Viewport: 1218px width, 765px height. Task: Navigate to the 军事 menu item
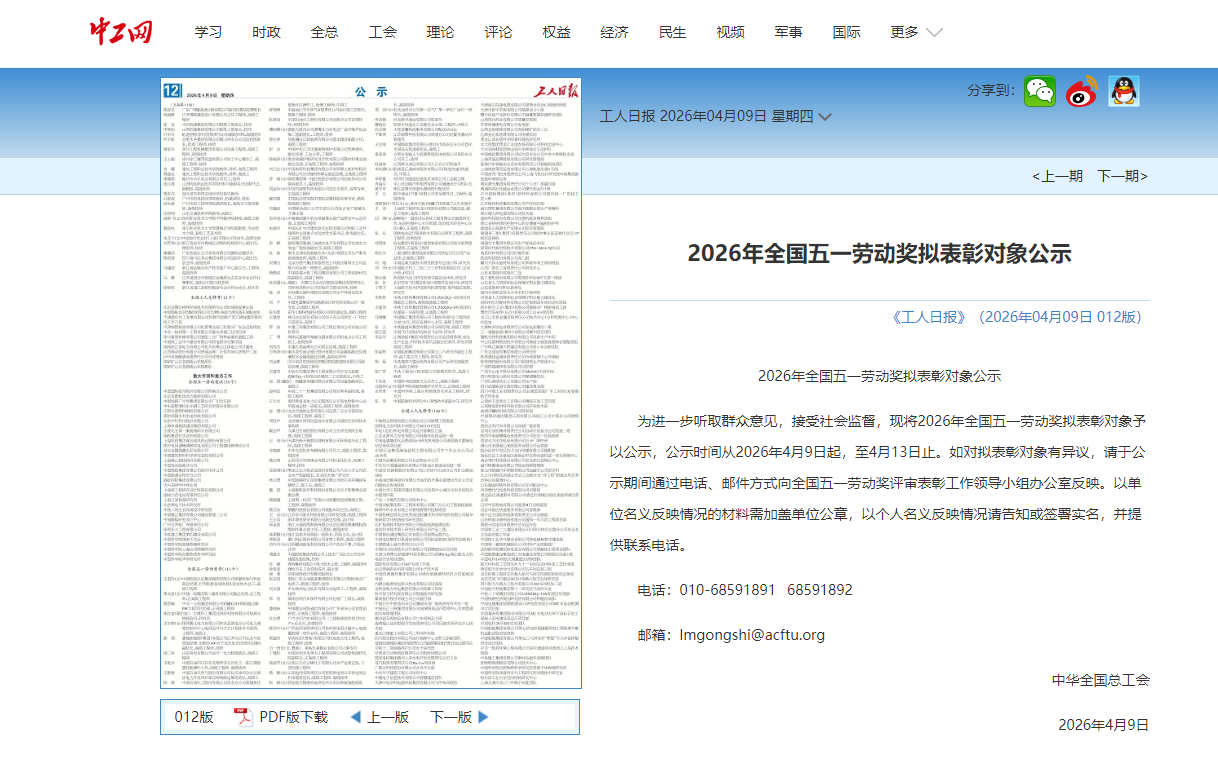tap(789, 31)
